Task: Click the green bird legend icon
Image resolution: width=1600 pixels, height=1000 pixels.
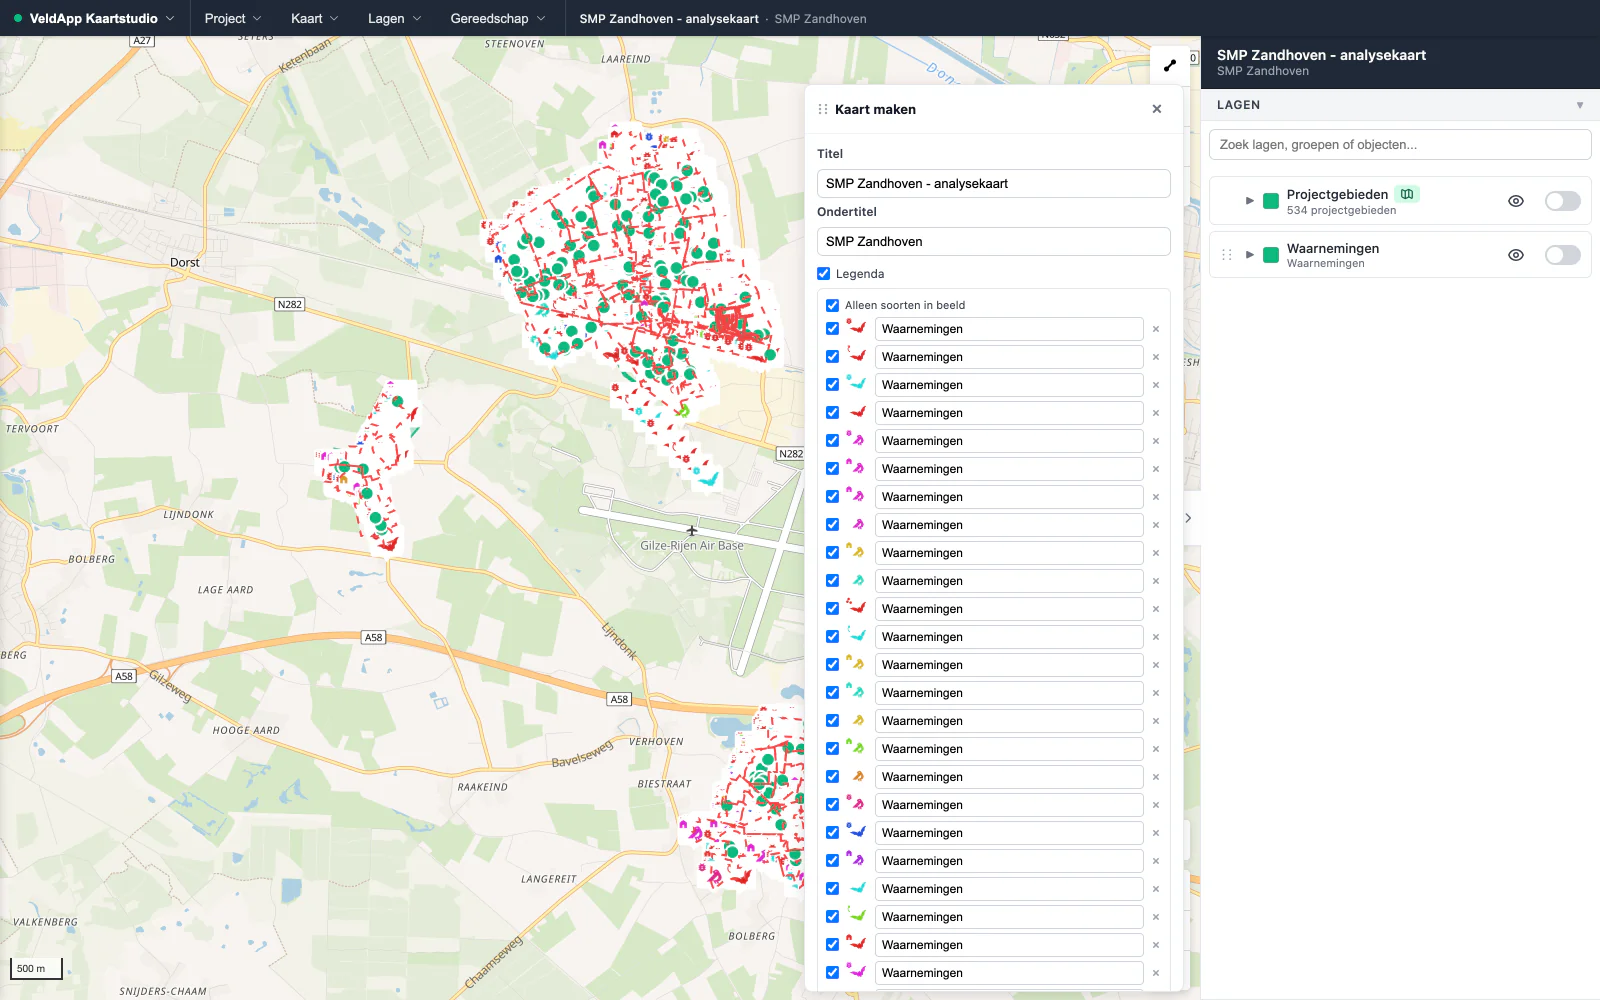Action: (x=856, y=747)
